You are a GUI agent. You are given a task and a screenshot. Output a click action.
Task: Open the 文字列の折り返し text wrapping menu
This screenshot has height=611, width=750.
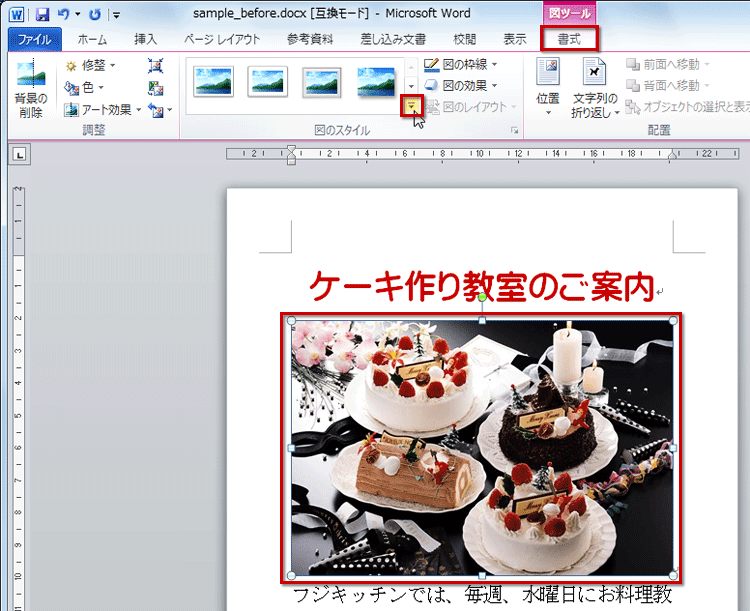(595, 88)
